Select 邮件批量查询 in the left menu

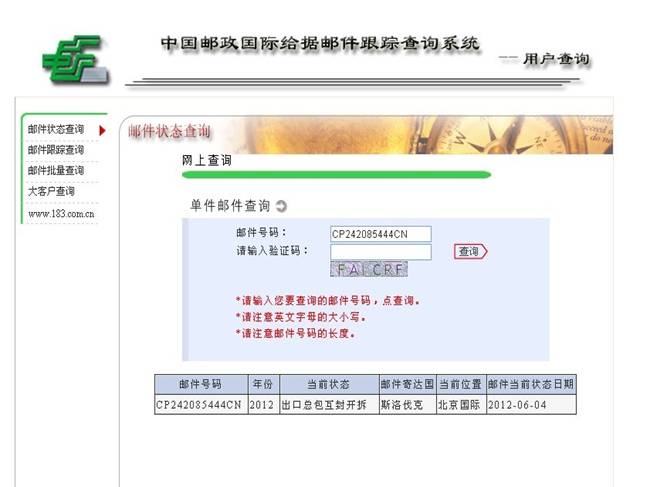[56, 171]
